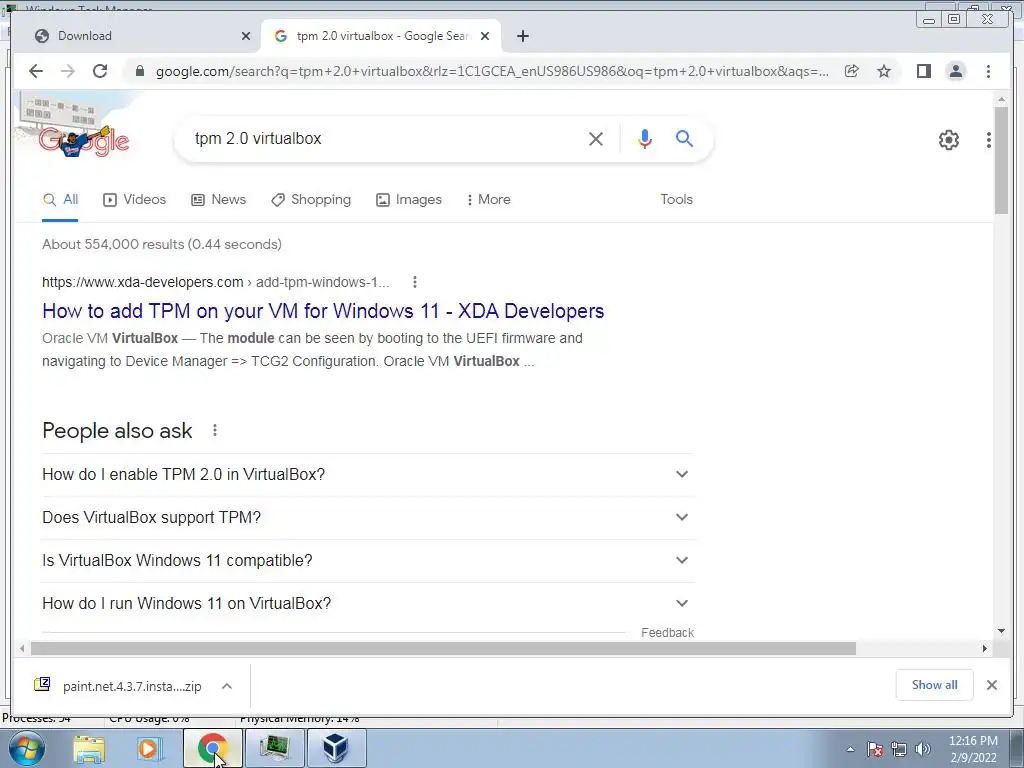The image size is (1024, 768).
Task: Bookmark this page with the star icon
Action: coord(884,71)
